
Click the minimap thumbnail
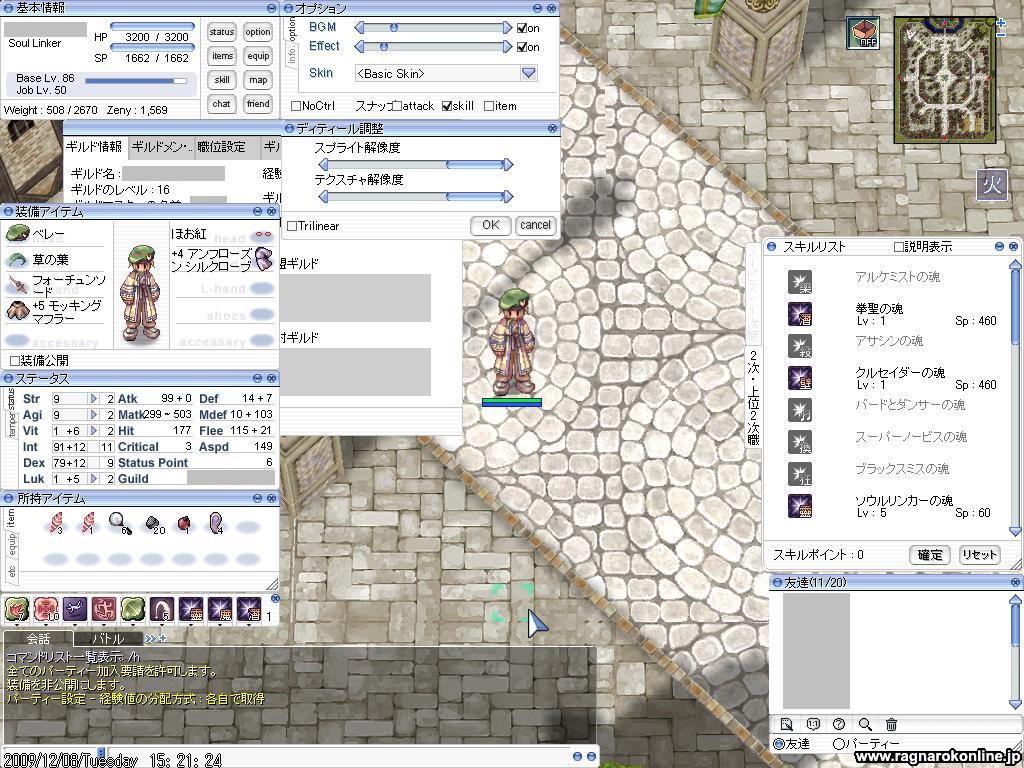945,80
